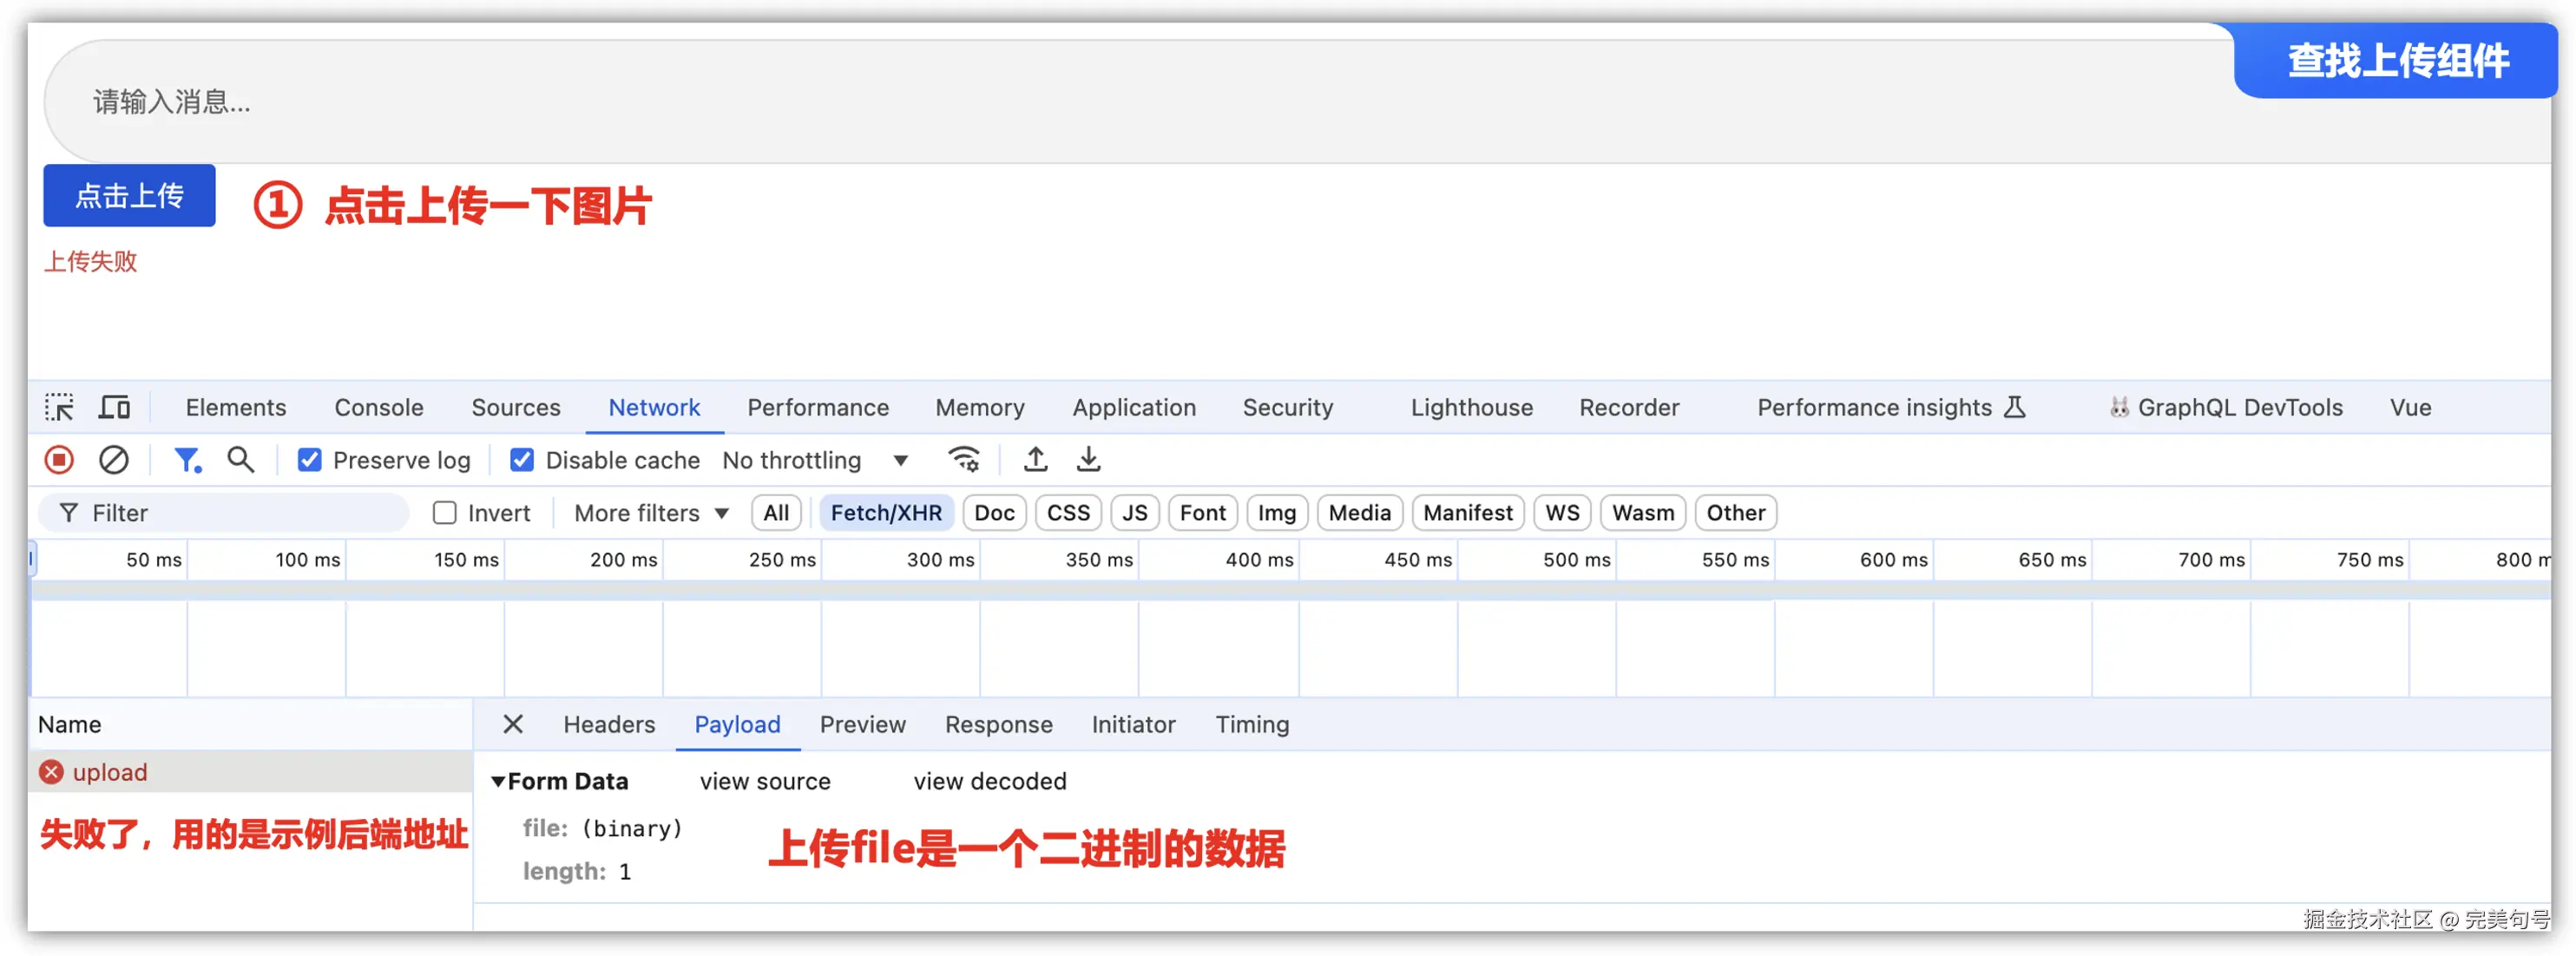Switch to the Console tab
2576x956 pixels.
point(378,407)
